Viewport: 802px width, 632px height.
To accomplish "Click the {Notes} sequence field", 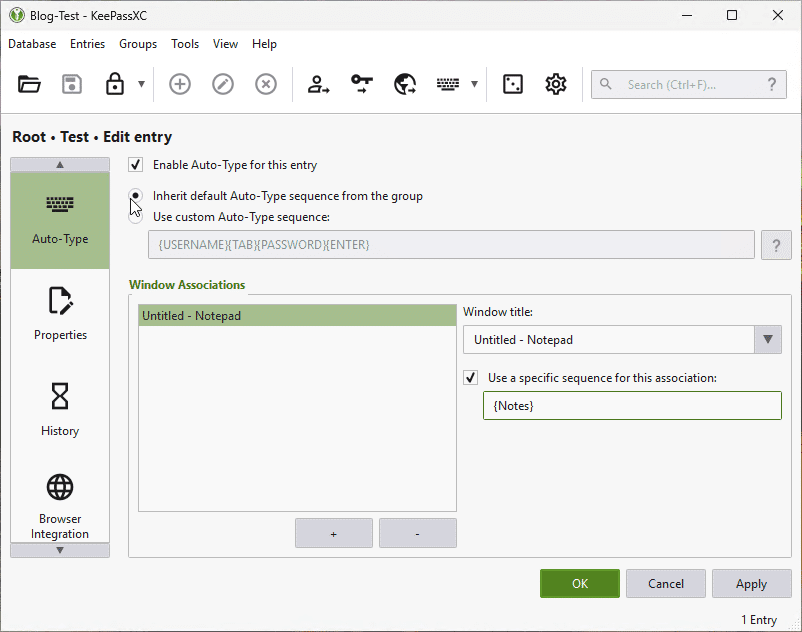I will (x=632, y=405).
